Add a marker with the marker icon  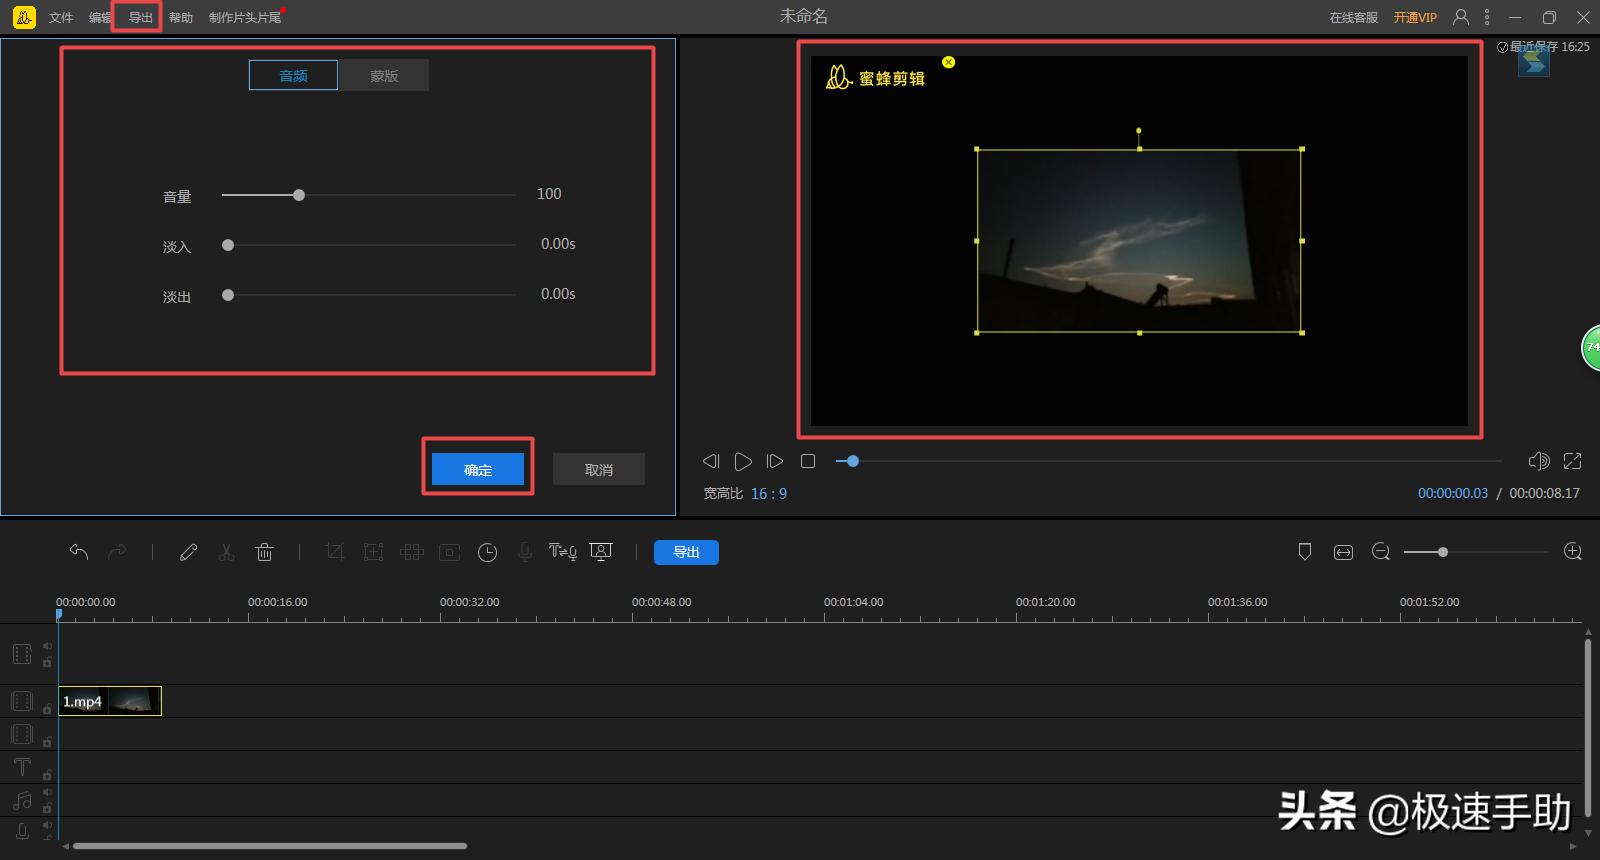(1304, 552)
